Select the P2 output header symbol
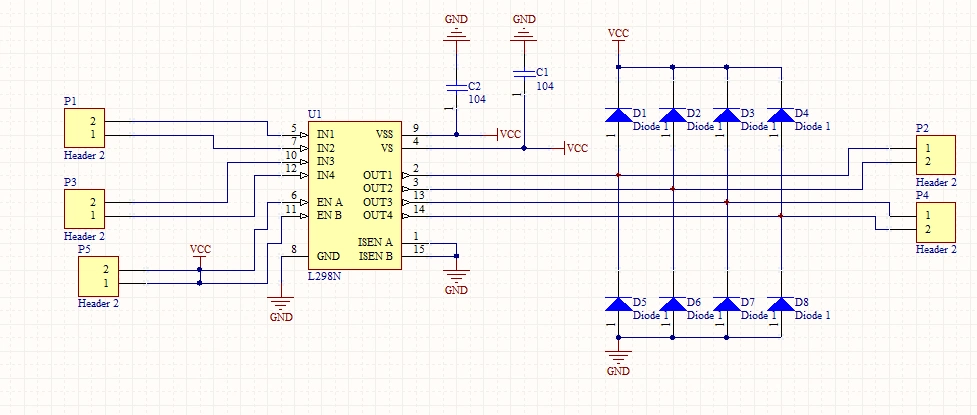The height and width of the screenshot is (415, 977). (928, 155)
